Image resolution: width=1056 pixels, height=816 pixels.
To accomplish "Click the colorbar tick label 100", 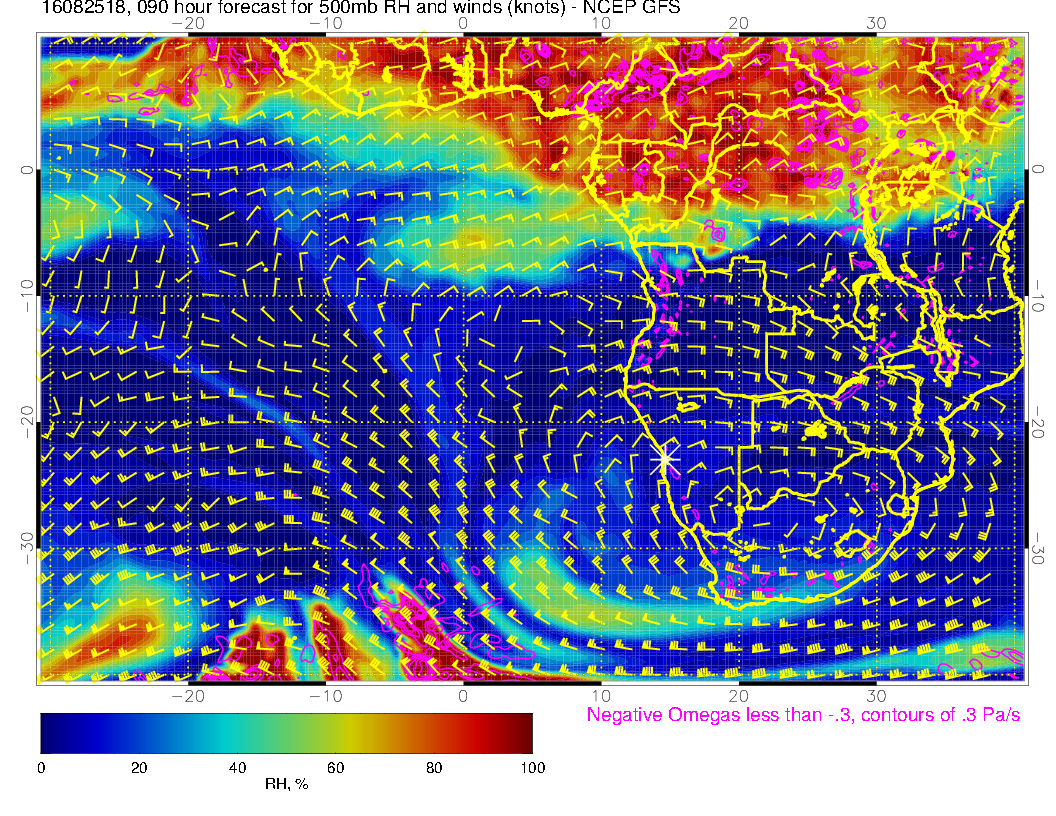I will tap(532, 768).
